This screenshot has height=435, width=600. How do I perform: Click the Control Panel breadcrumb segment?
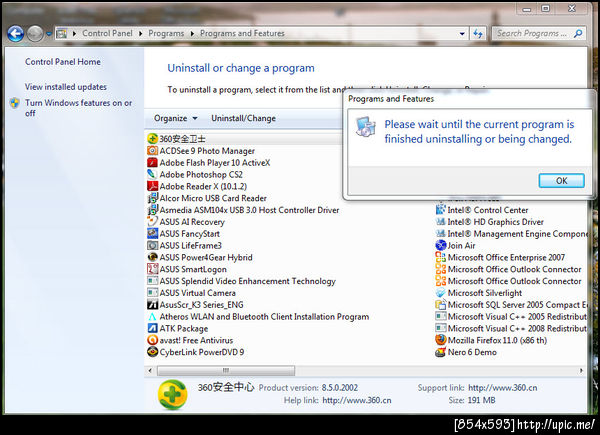(x=108, y=34)
